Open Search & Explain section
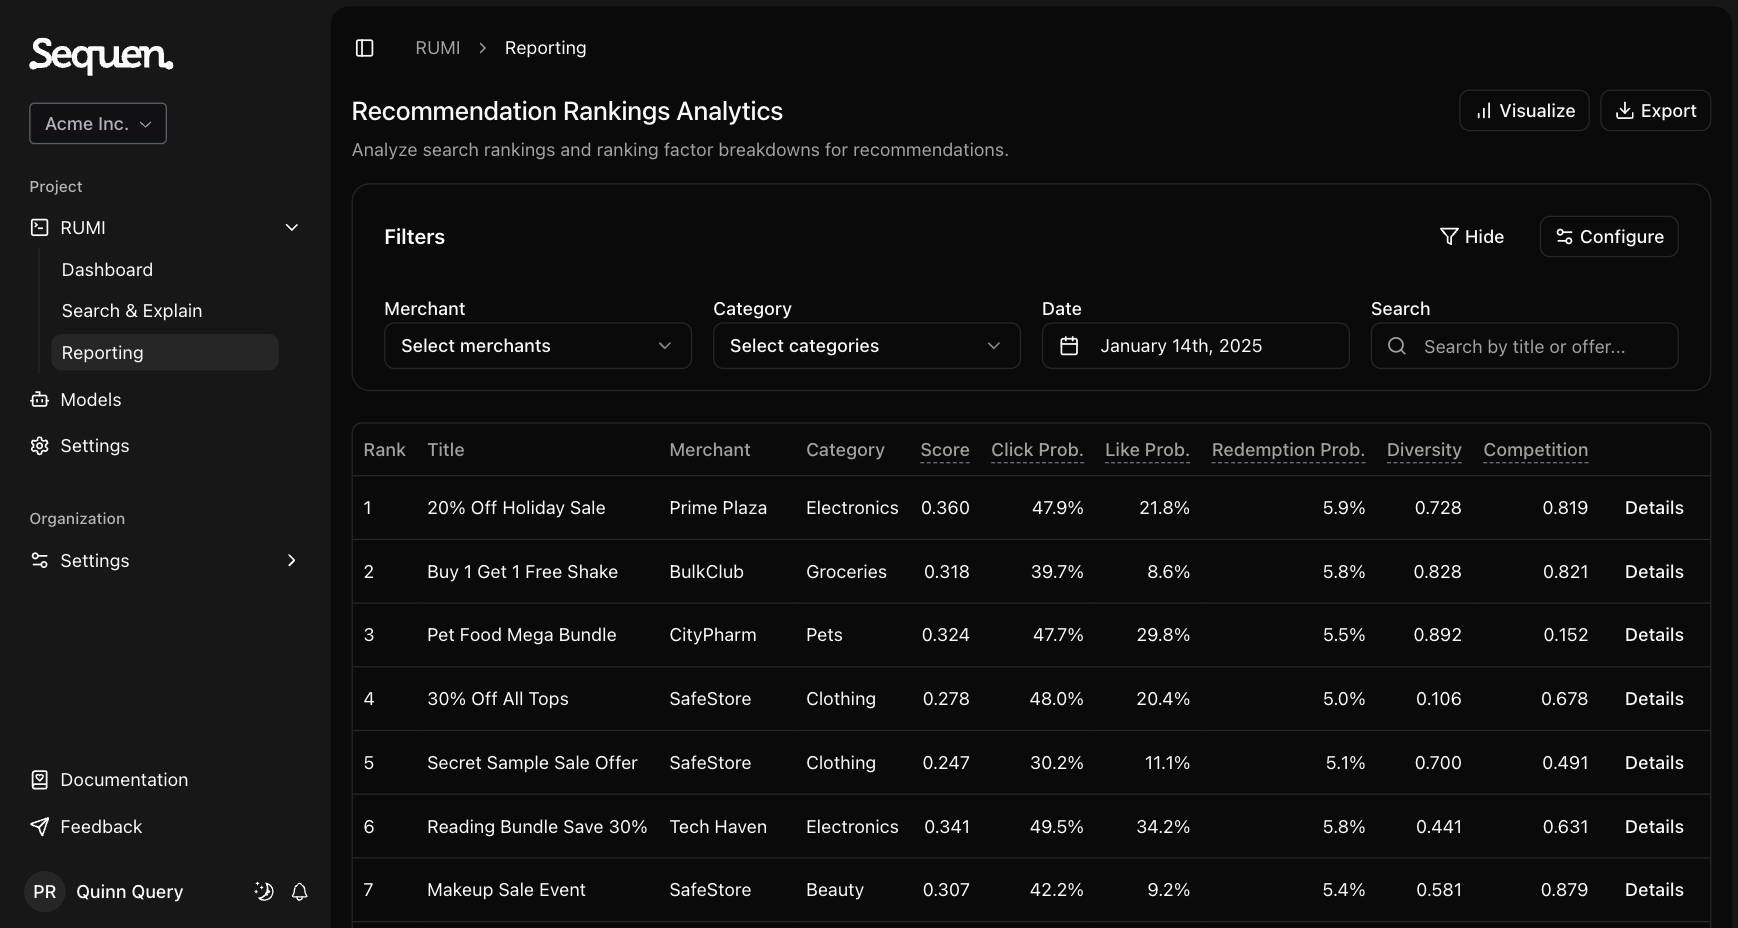The width and height of the screenshot is (1738, 928). pyautogui.click(x=132, y=310)
